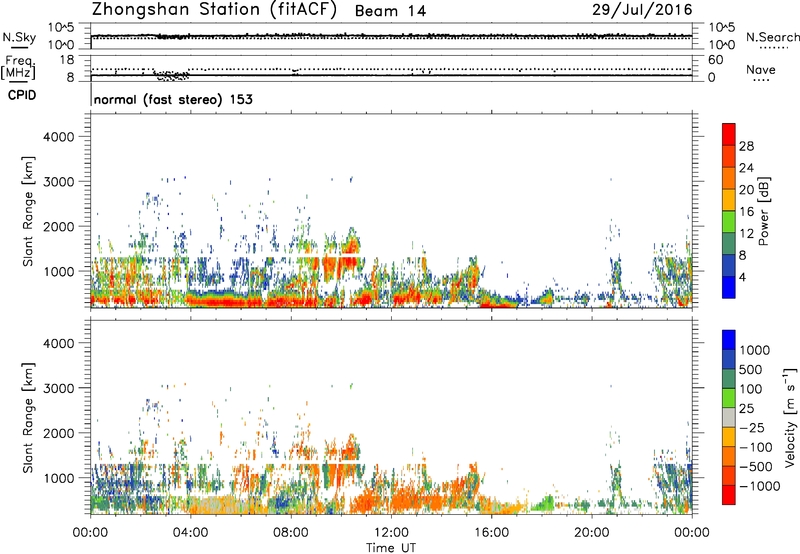Click the "Slant Range [km]" label of Power panel

[28, 211]
